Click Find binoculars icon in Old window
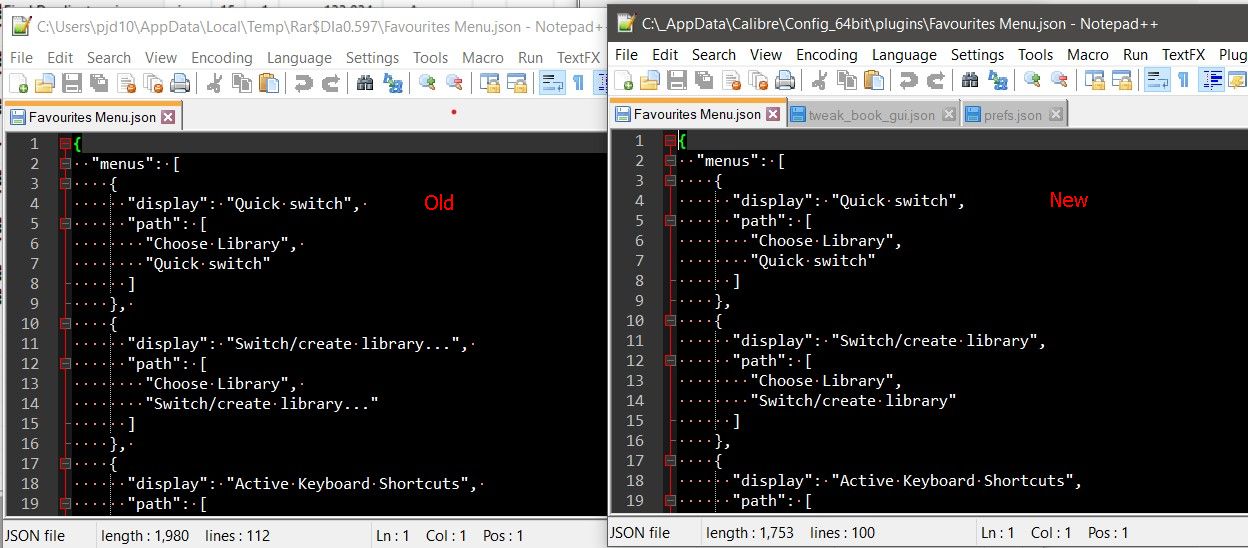Screen dimensions: 1248x548 coord(365,84)
